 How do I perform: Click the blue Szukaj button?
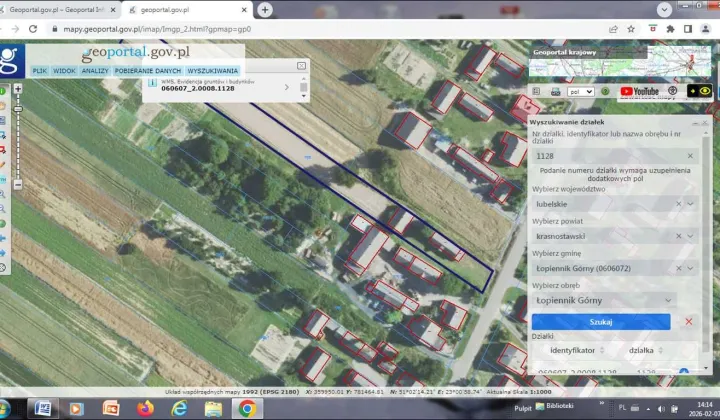tap(601, 321)
